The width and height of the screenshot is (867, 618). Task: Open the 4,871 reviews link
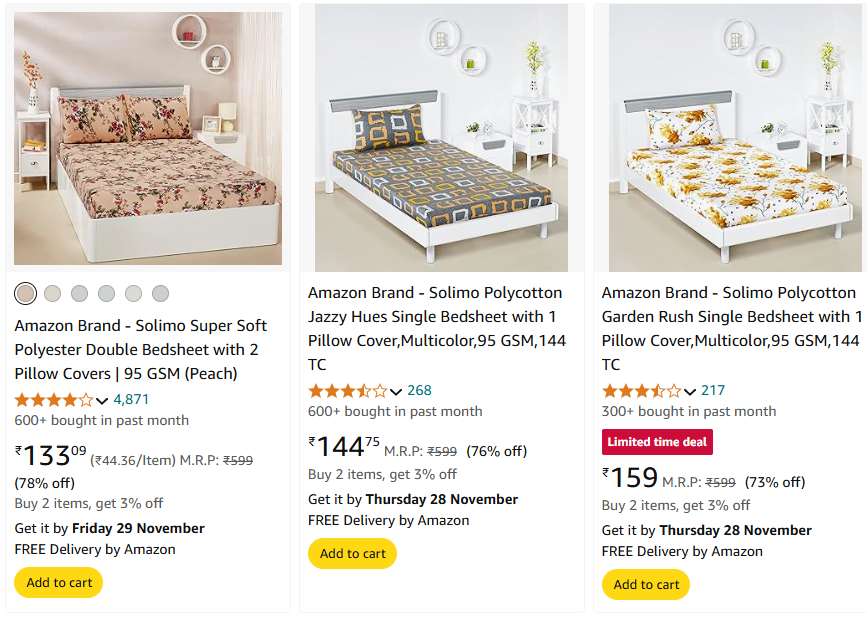pos(131,399)
